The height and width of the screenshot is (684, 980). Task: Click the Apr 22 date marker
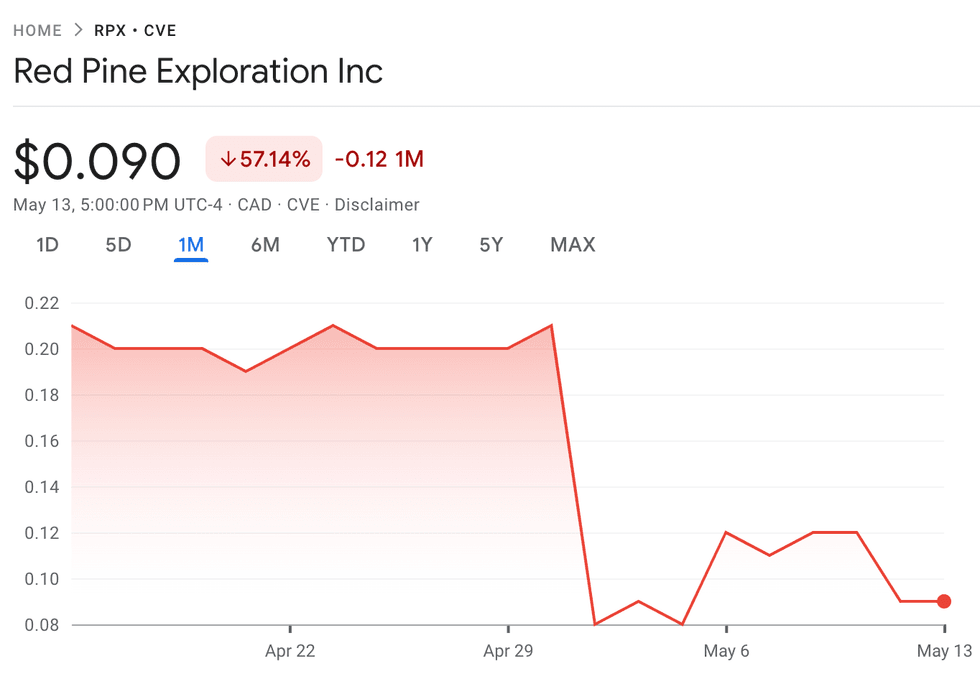[290, 651]
